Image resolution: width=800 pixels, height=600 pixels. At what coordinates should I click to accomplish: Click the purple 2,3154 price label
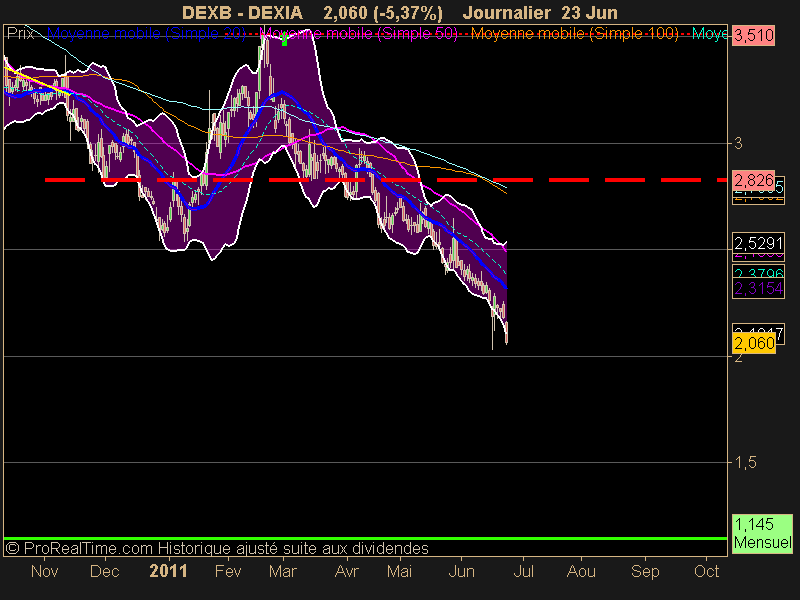coord(758,288)
